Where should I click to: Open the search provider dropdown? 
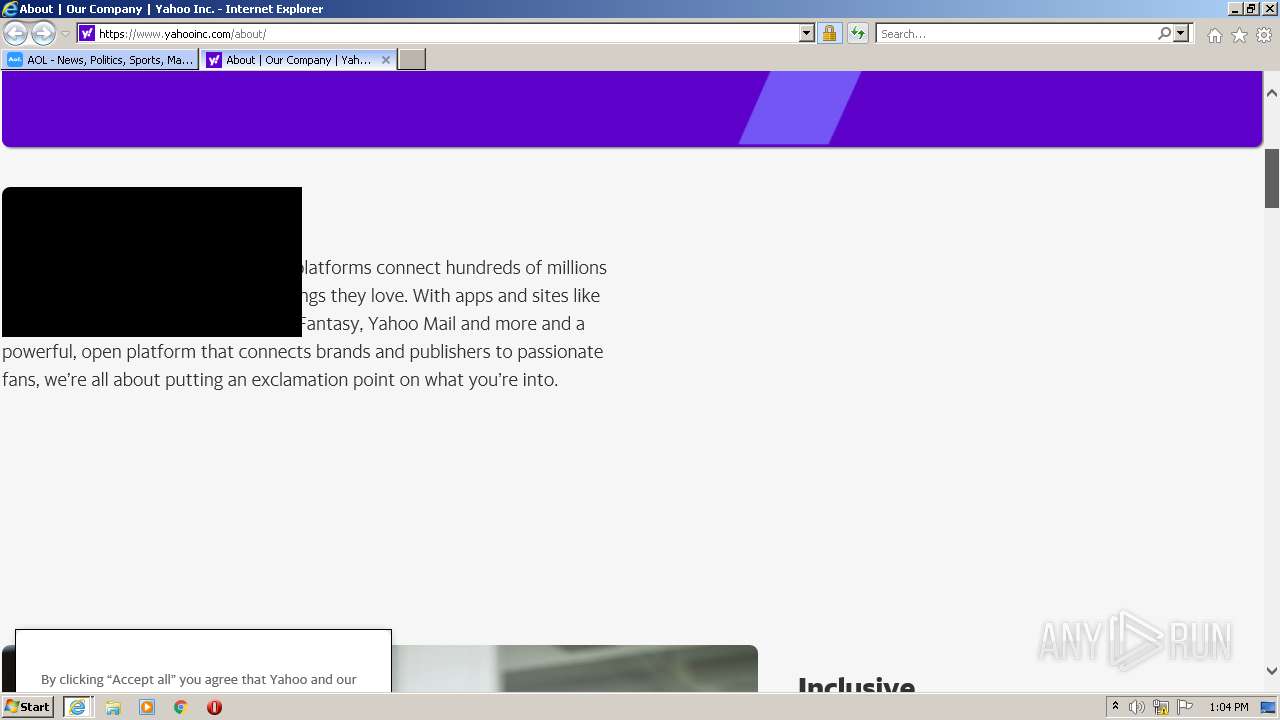1181,34
